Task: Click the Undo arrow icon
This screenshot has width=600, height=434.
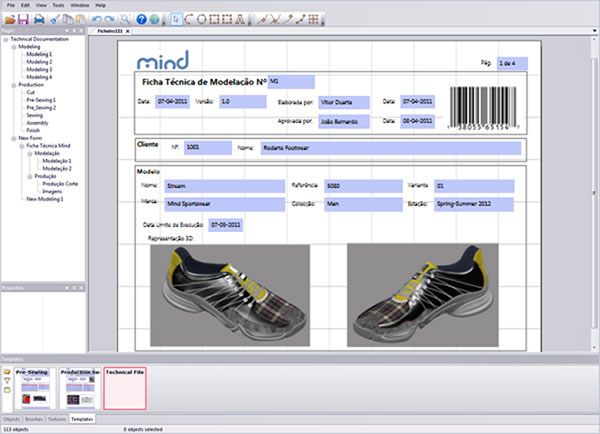Action: click(96, 19)
